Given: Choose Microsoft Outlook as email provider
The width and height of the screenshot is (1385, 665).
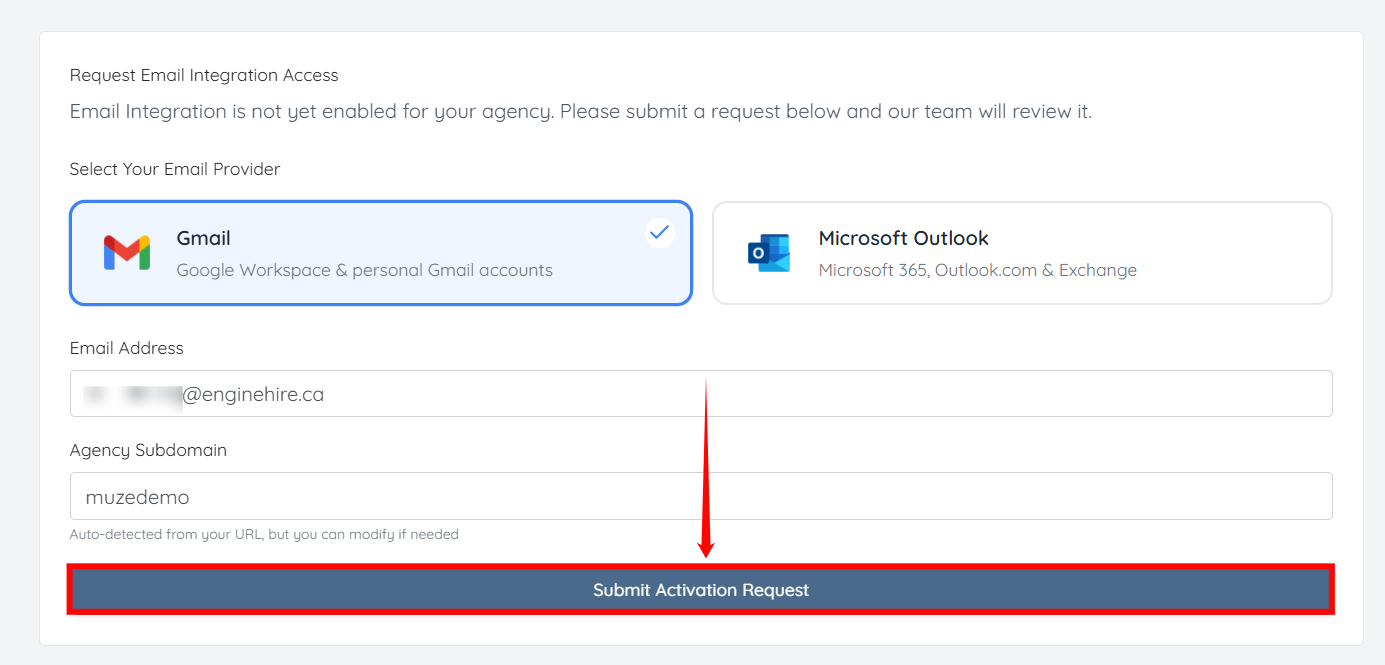Looking at the screenshot, I should pyautogui.click(x=1021, y=253).
